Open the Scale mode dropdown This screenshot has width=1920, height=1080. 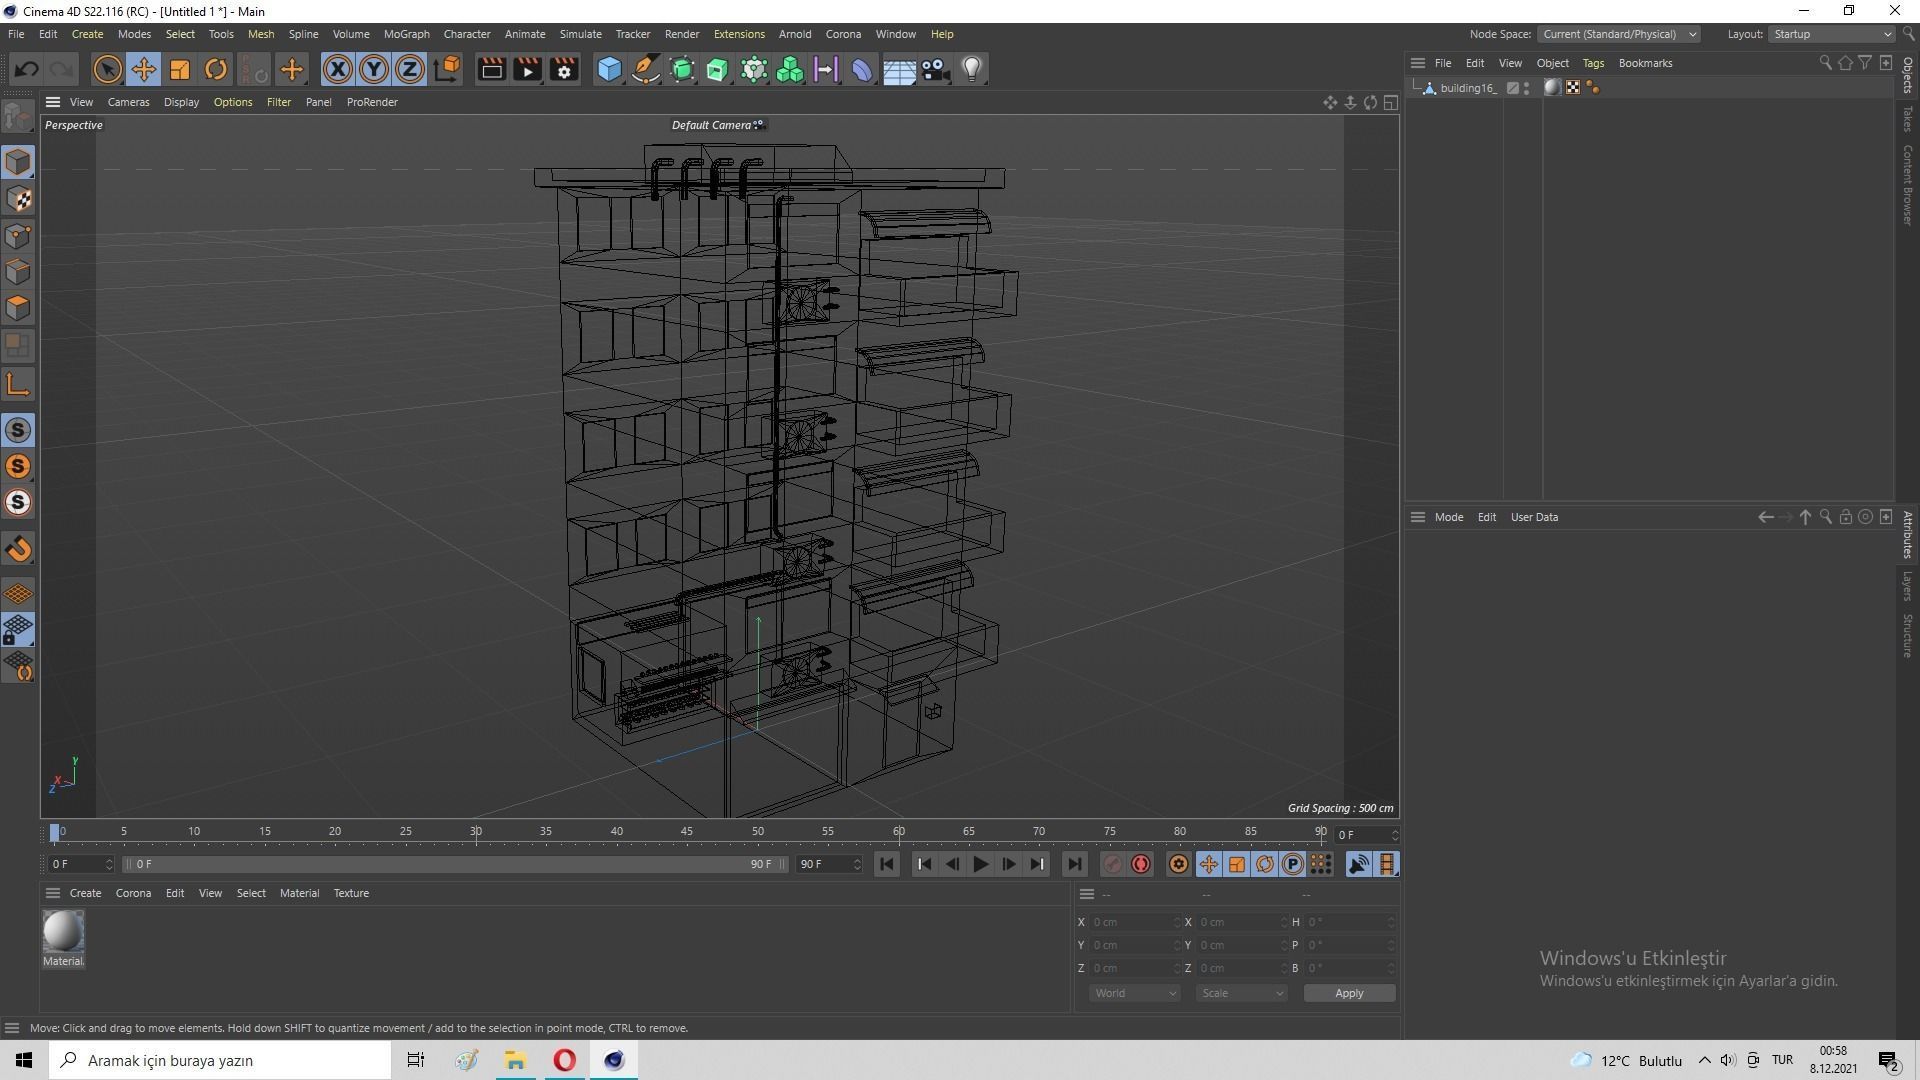pos(1241,994)
